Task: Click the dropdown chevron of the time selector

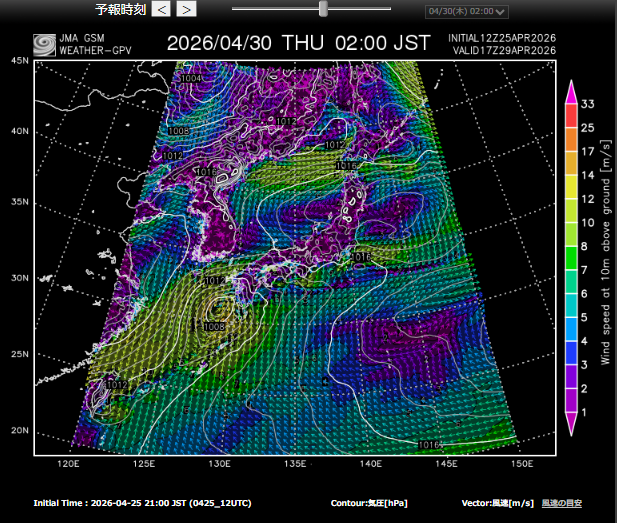Action: [501, 12]
